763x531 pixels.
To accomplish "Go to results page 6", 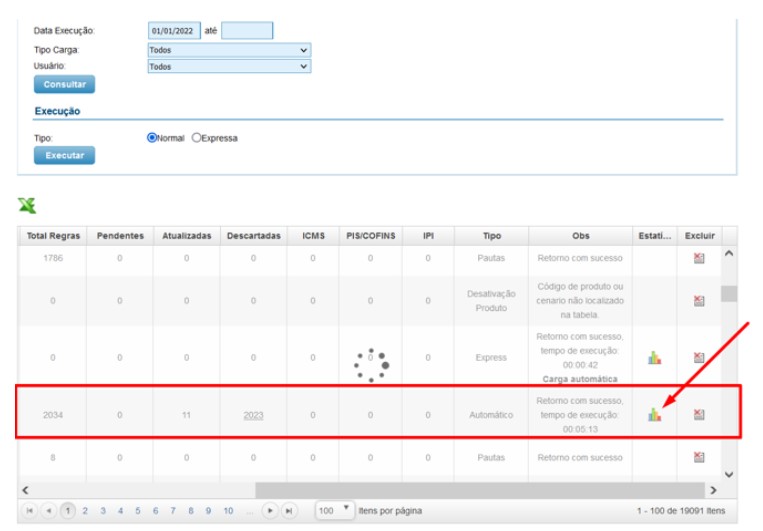I will coord(155,511).
